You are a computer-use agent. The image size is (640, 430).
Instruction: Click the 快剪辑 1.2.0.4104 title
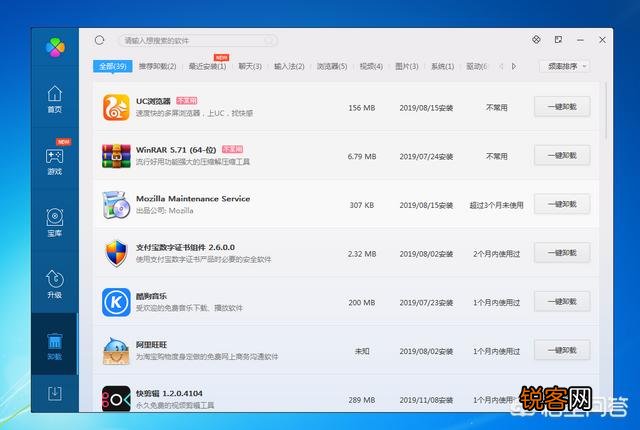click(x=169, y=393)
